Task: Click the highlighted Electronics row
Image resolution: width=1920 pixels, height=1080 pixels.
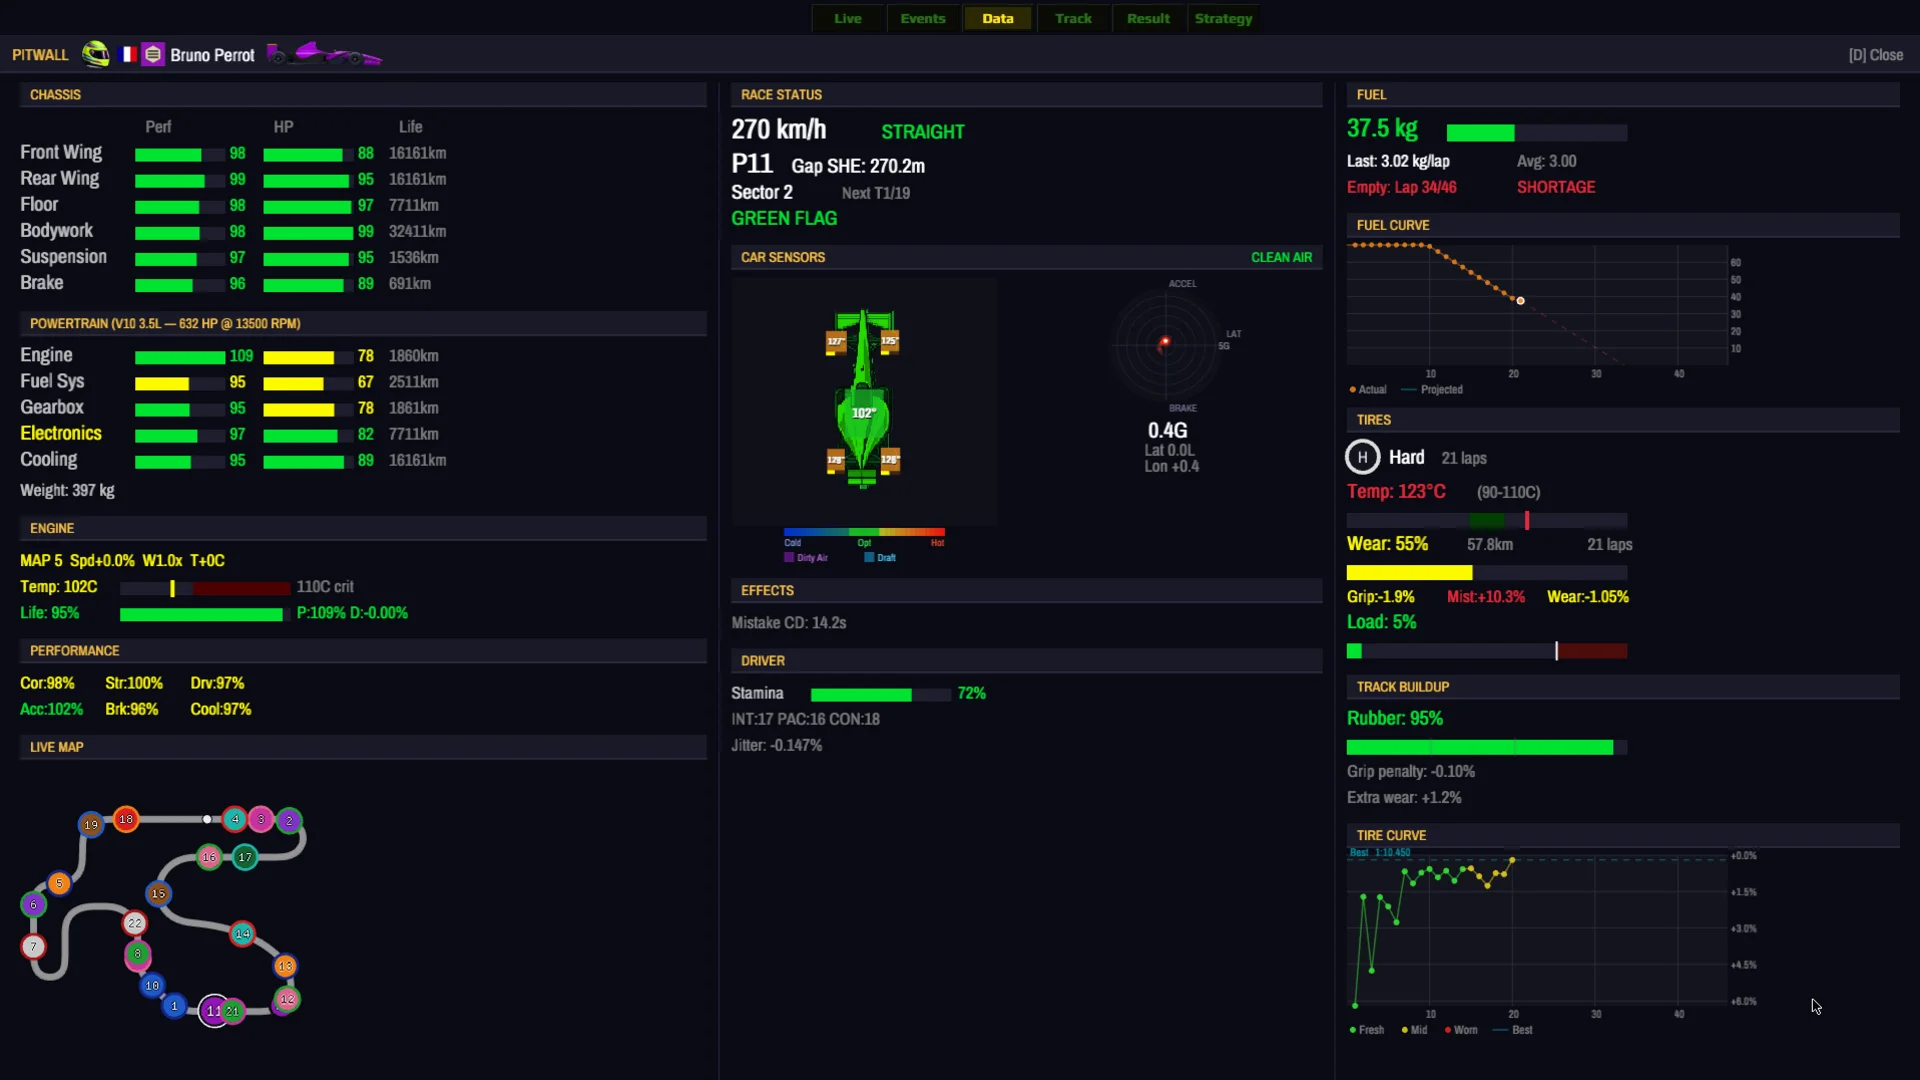Action: click(229, 434)
